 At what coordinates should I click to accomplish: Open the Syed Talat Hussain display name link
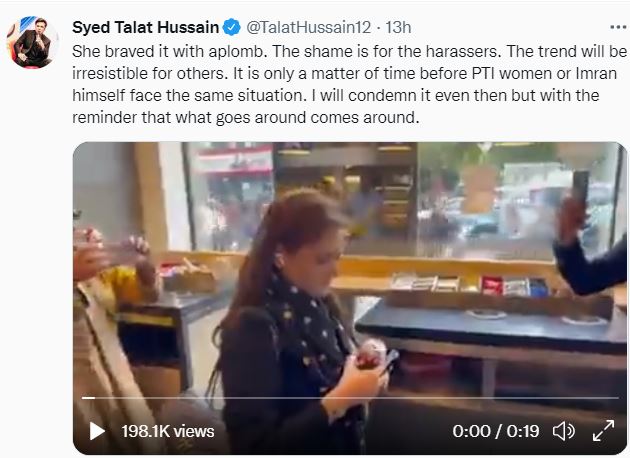145,27
